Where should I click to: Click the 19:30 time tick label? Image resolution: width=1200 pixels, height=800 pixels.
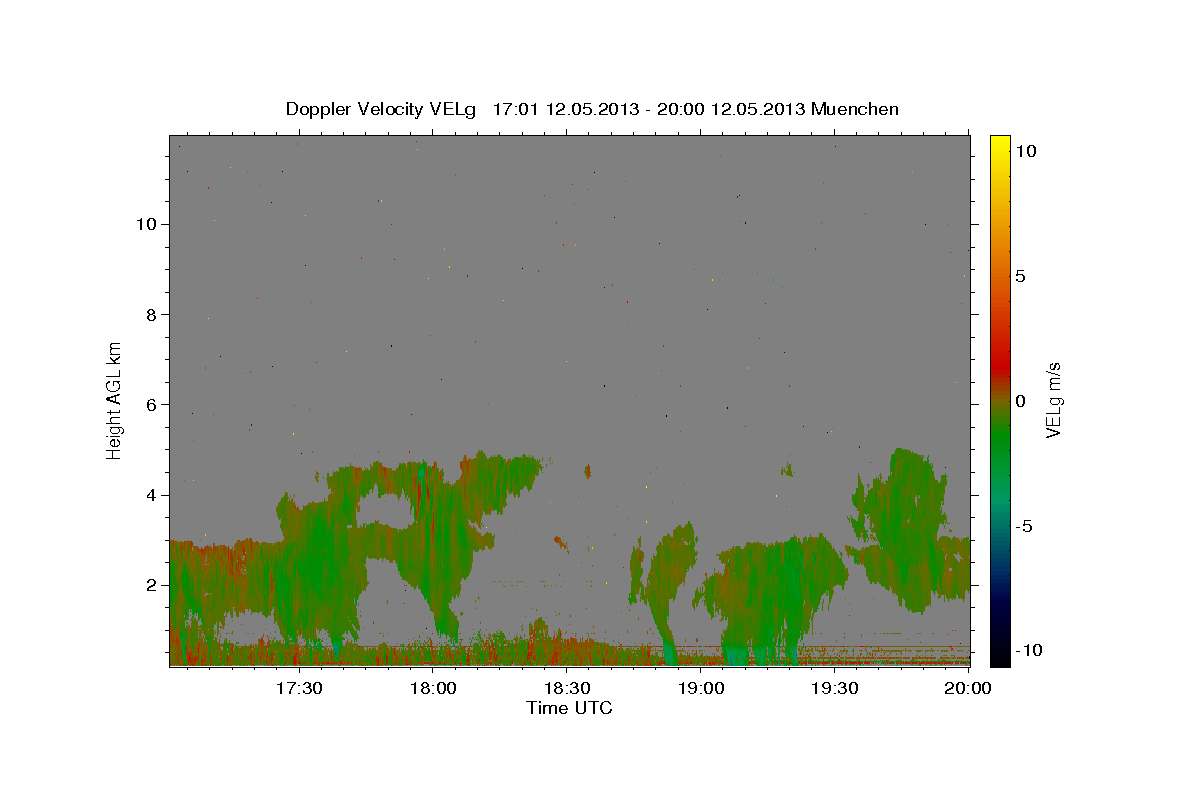tap(835, 688)
